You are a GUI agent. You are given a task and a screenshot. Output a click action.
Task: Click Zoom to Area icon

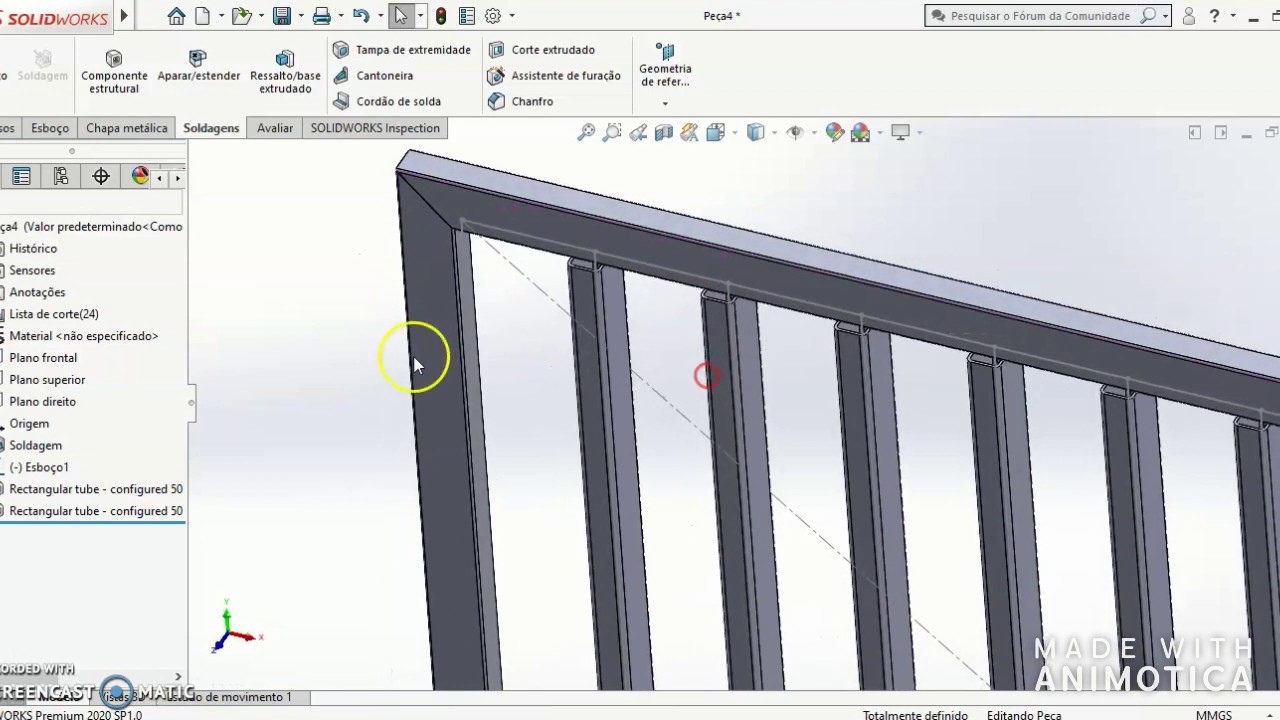[612, 132]
